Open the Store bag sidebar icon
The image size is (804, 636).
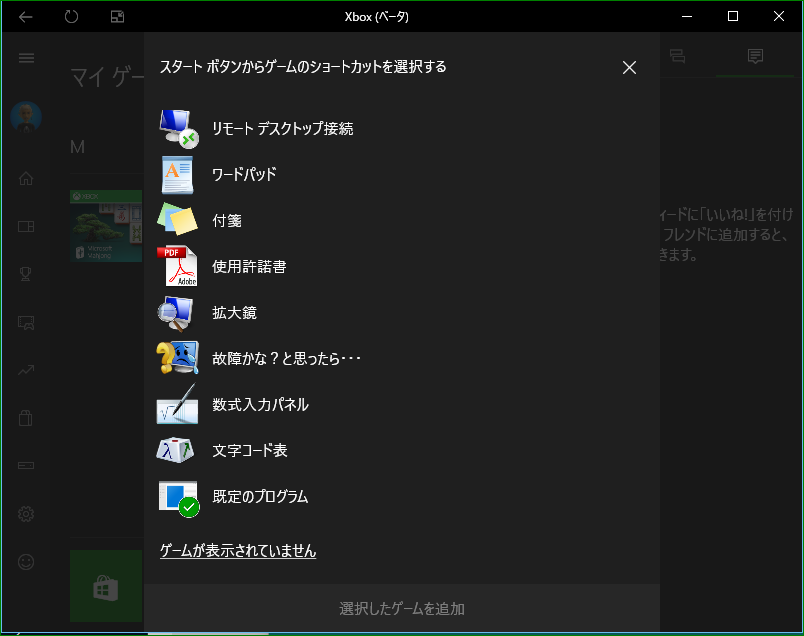(26, 418)
